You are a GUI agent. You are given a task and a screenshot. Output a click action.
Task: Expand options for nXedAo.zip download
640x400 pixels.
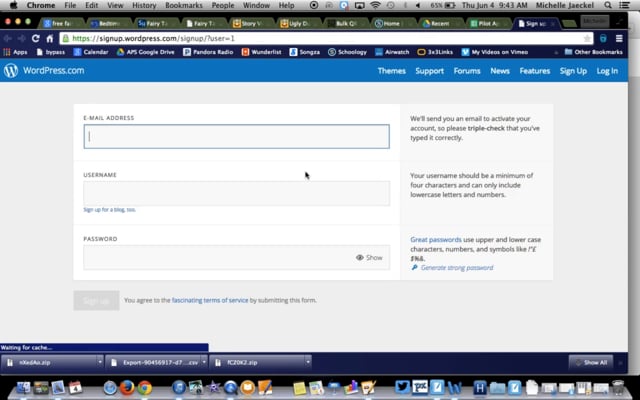[100, 362]
